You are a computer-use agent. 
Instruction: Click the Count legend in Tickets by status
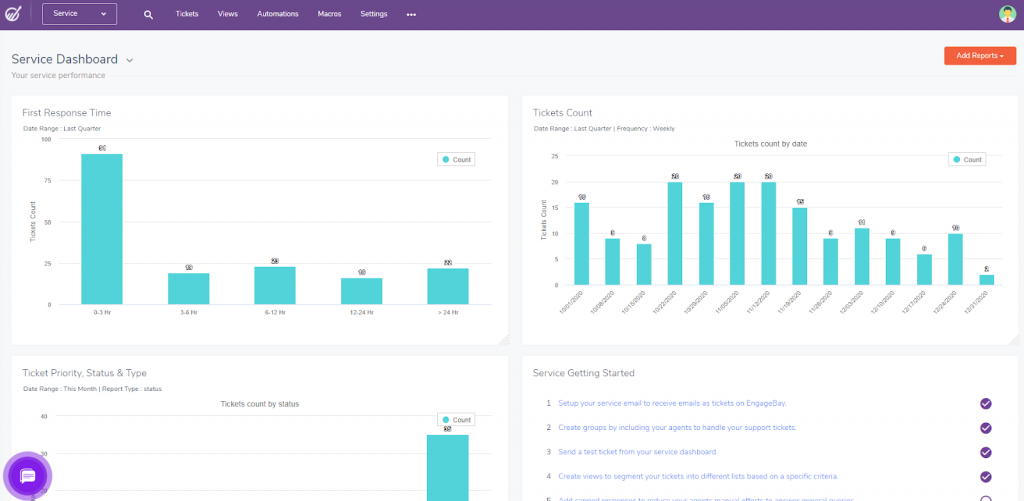[456, 420]
